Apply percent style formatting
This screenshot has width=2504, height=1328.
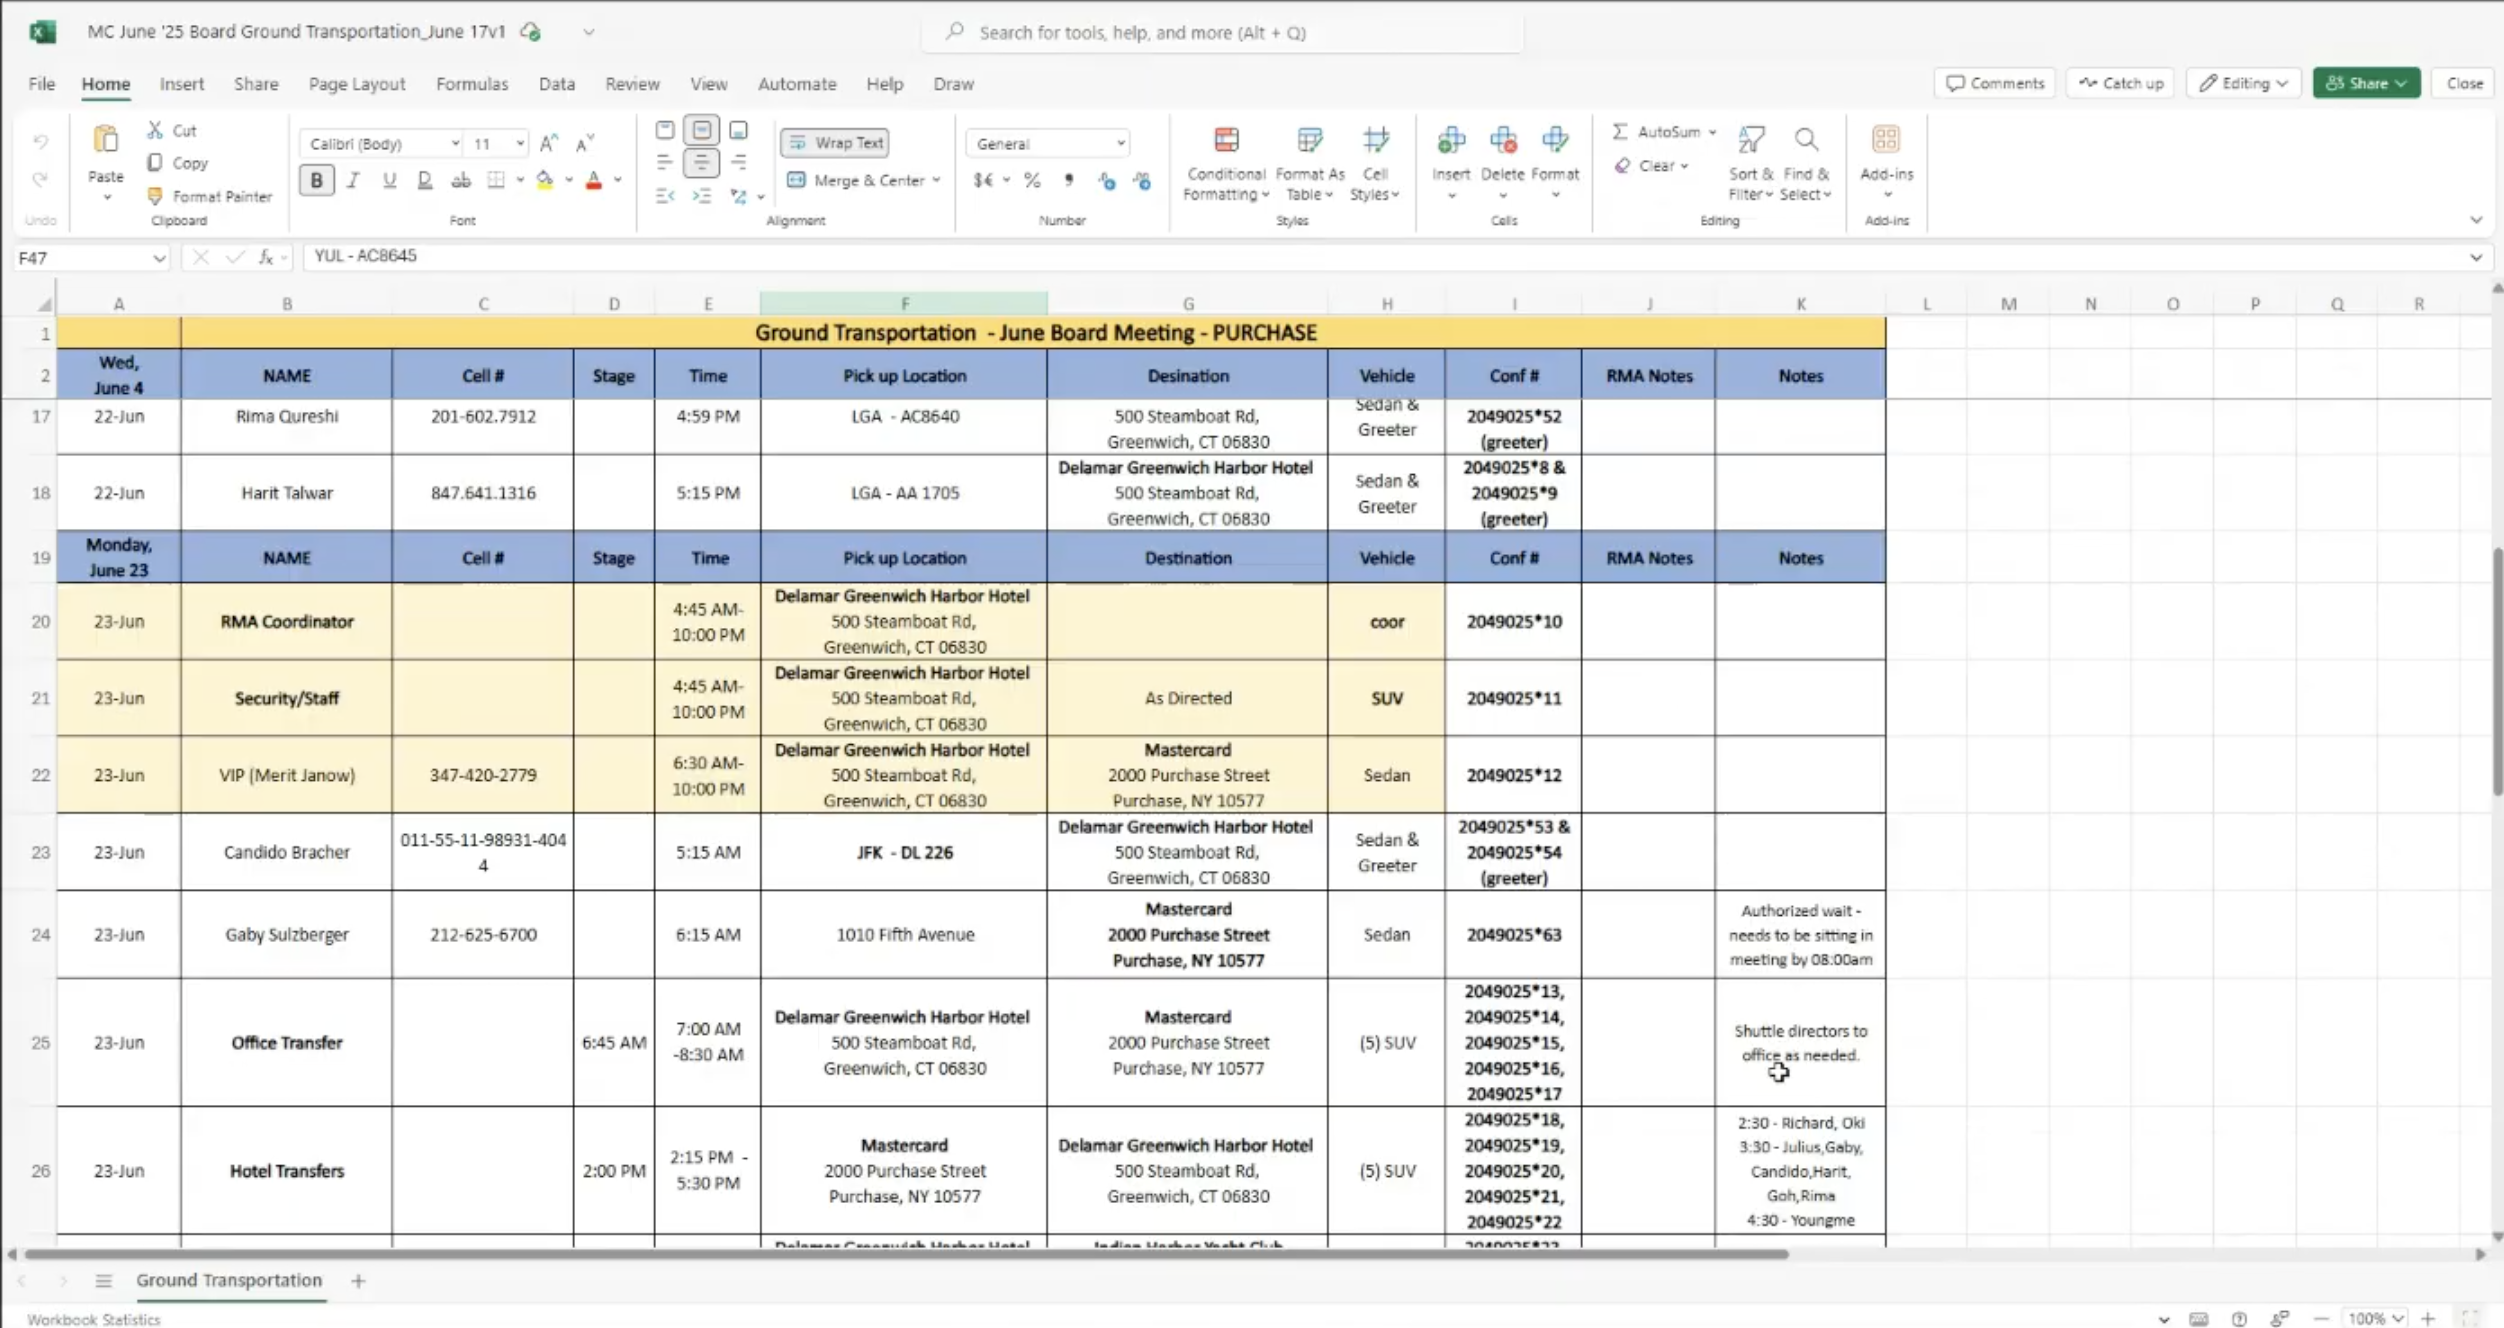click(x=1032, y=180)
